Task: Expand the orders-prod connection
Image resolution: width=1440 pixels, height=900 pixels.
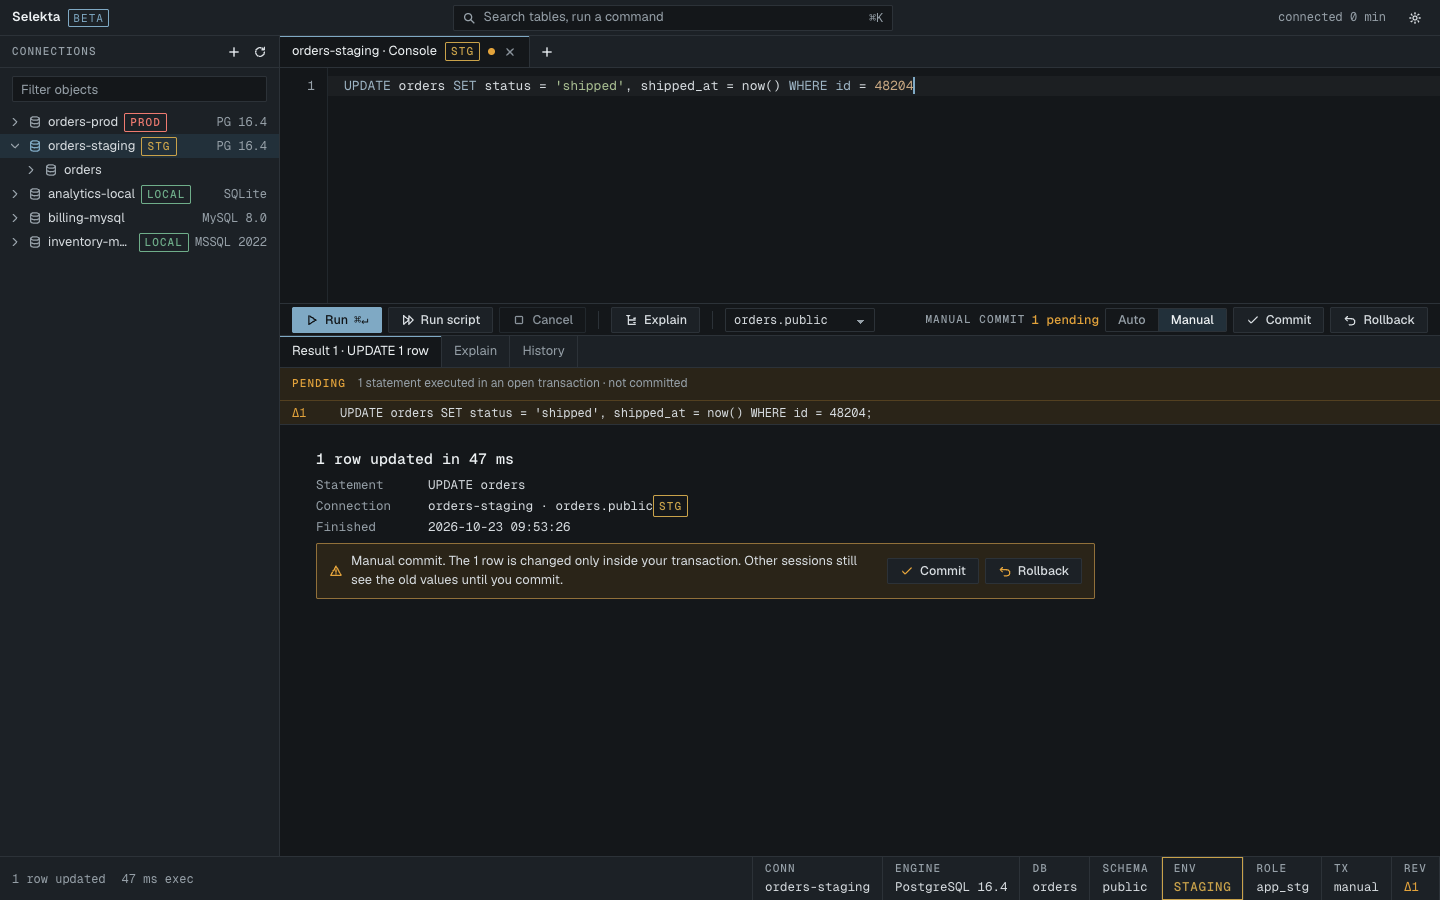Action: coord(15,122)
